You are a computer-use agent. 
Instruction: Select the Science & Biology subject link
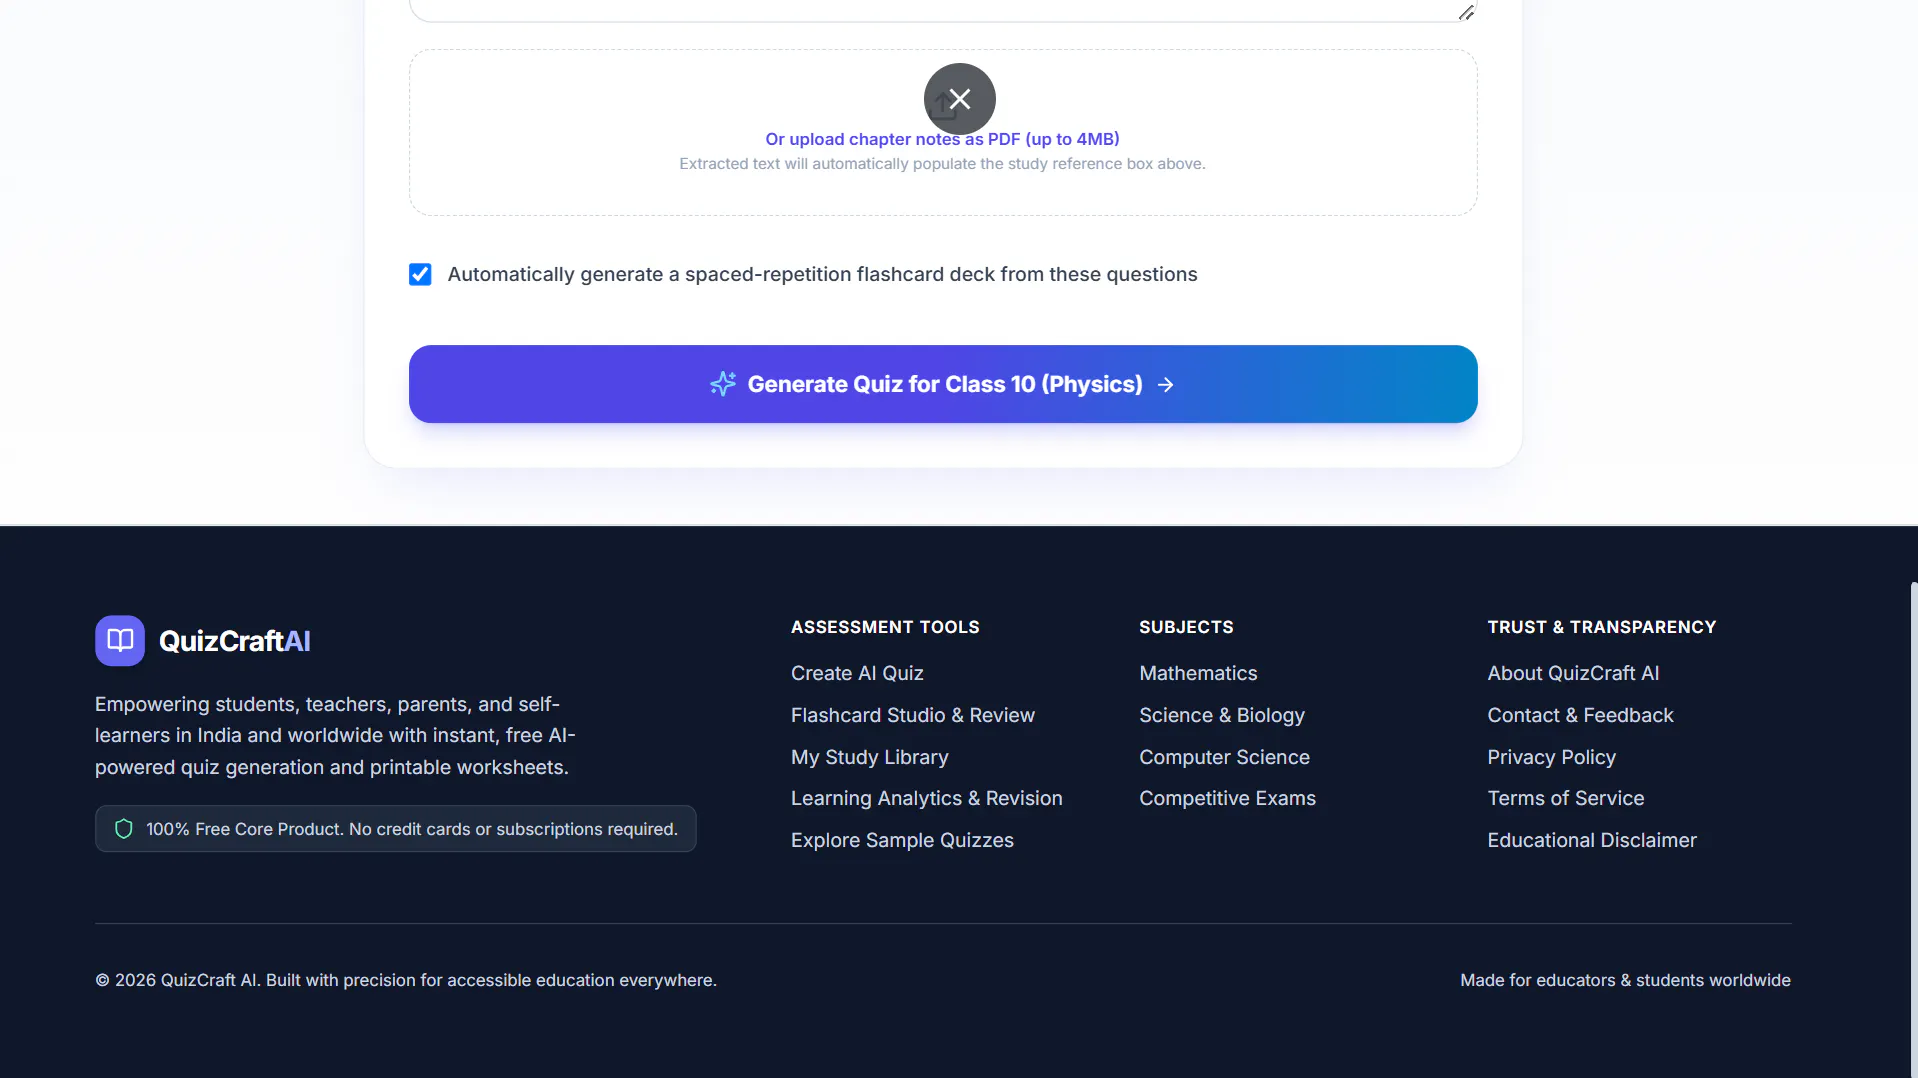tap(1222, 715)
